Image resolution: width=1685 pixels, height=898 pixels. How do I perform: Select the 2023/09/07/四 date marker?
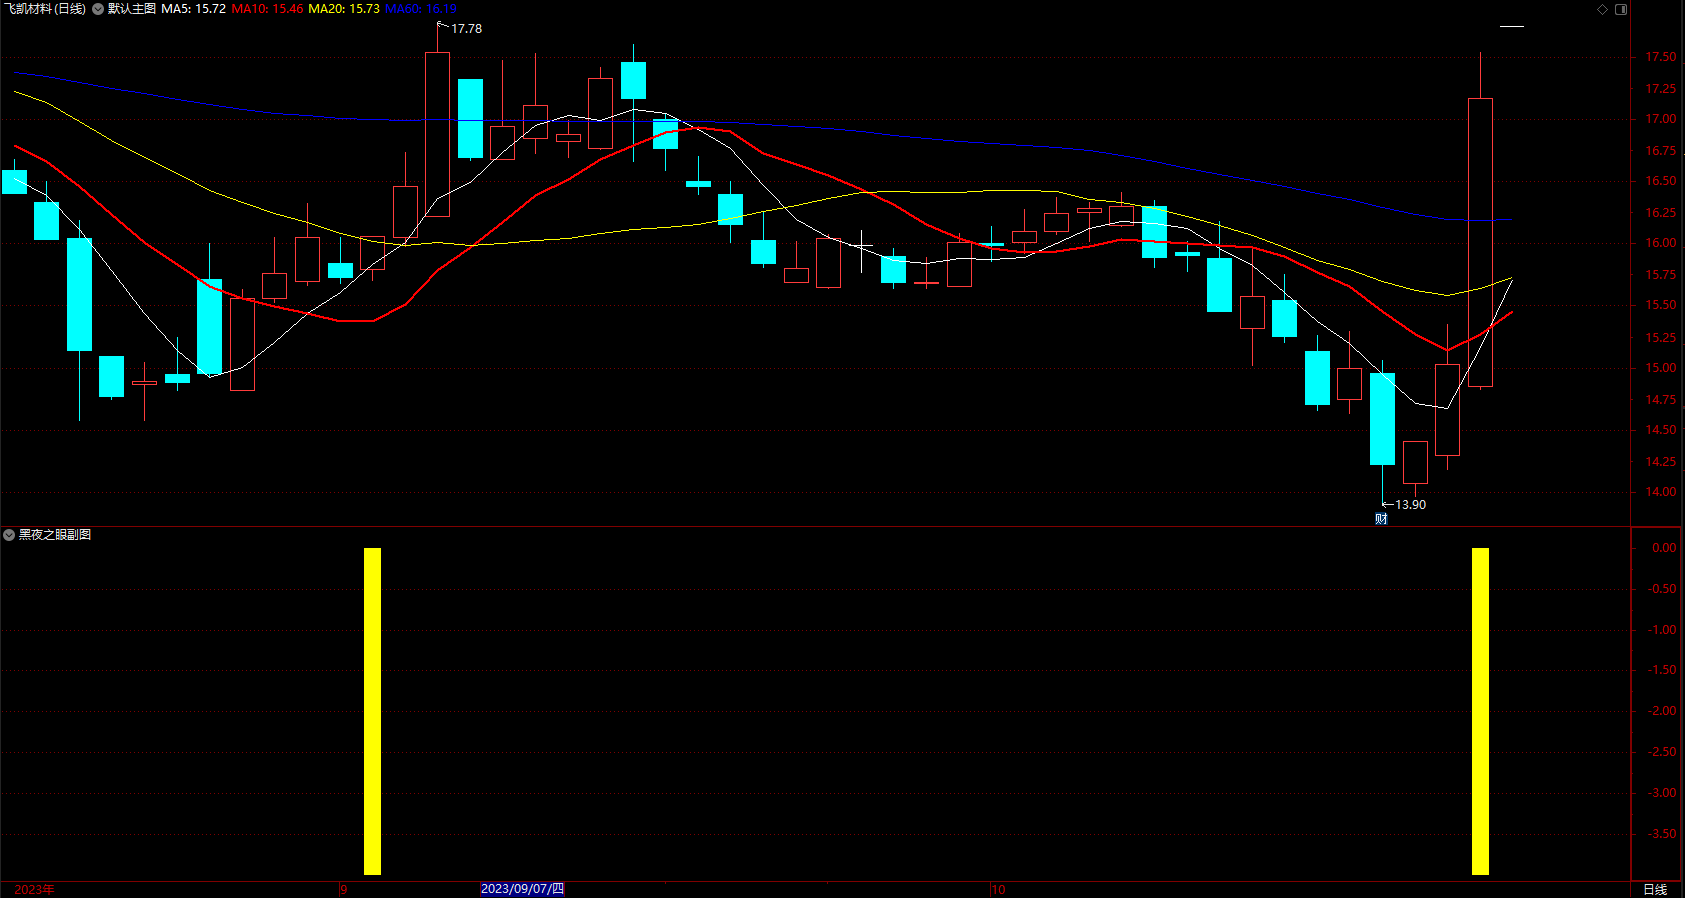pos(522,889)
